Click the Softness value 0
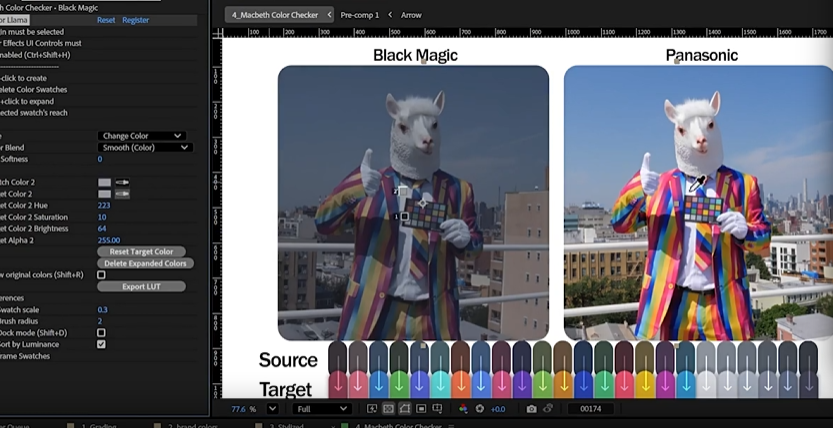The width and height of the screenshot is (833, 428). [100, 159]
